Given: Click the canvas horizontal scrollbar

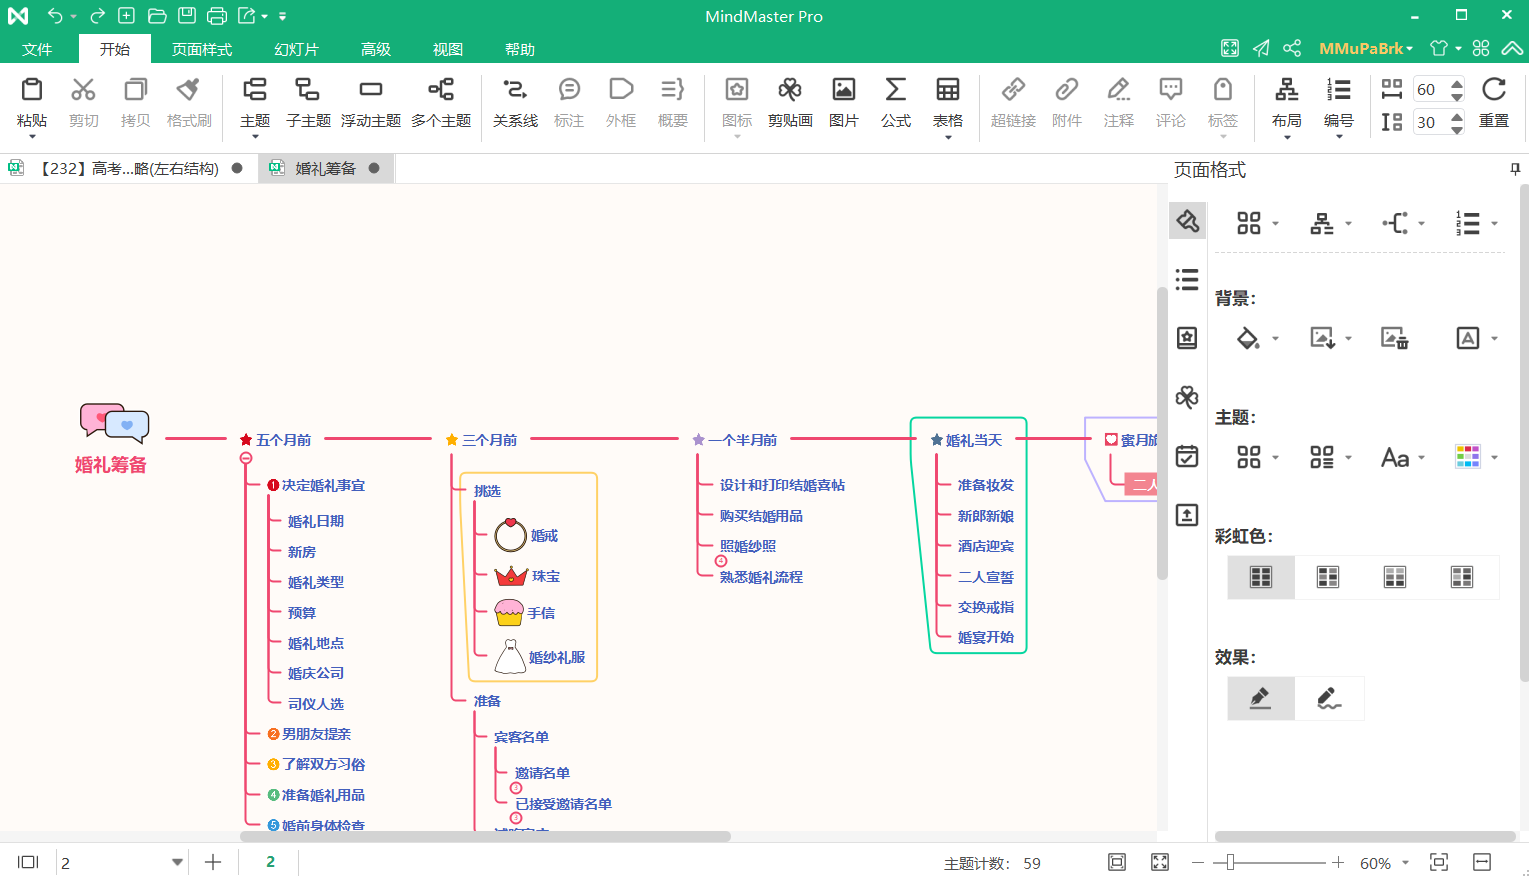Looking at the screenshot, I should pyautogui.click(x=486, y=836).
